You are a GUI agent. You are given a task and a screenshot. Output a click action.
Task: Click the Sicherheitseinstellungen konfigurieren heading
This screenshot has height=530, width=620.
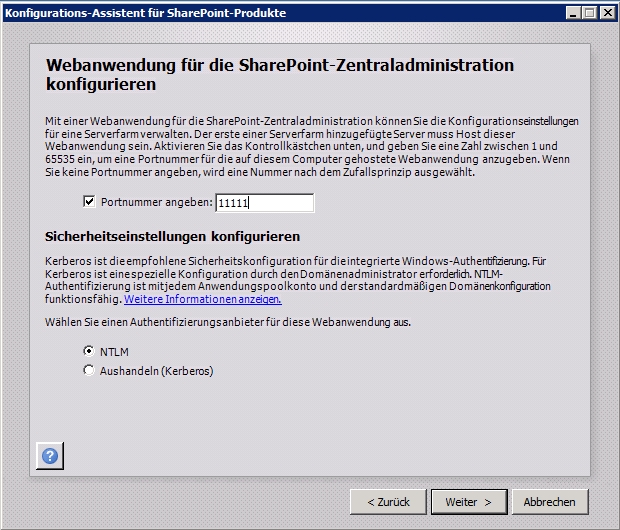coord(172,237)
